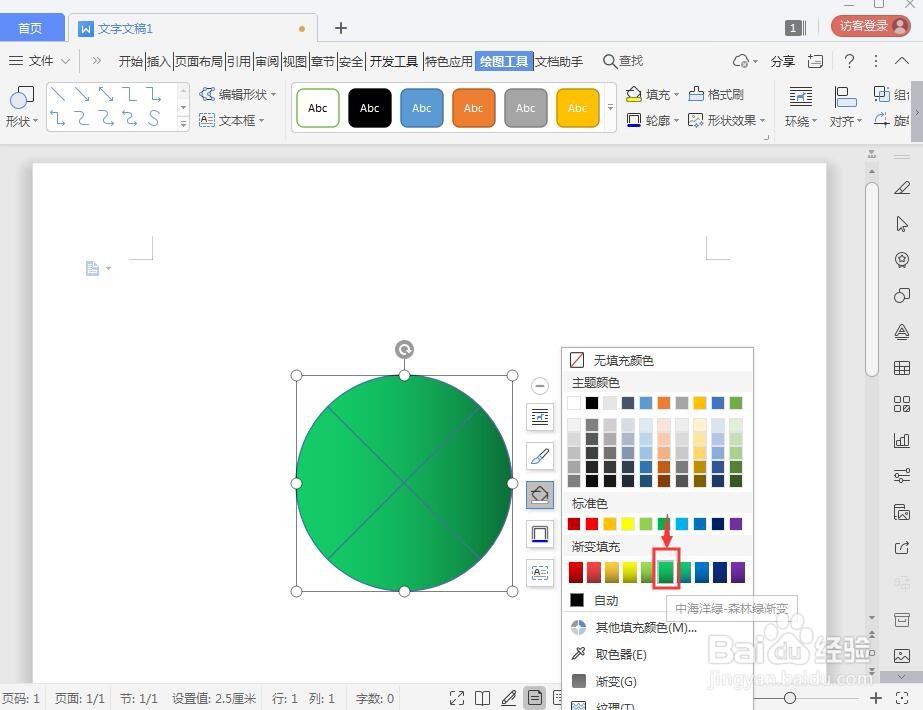
Task: Open the chart icon in right sidebar
Action: point(901,440)
